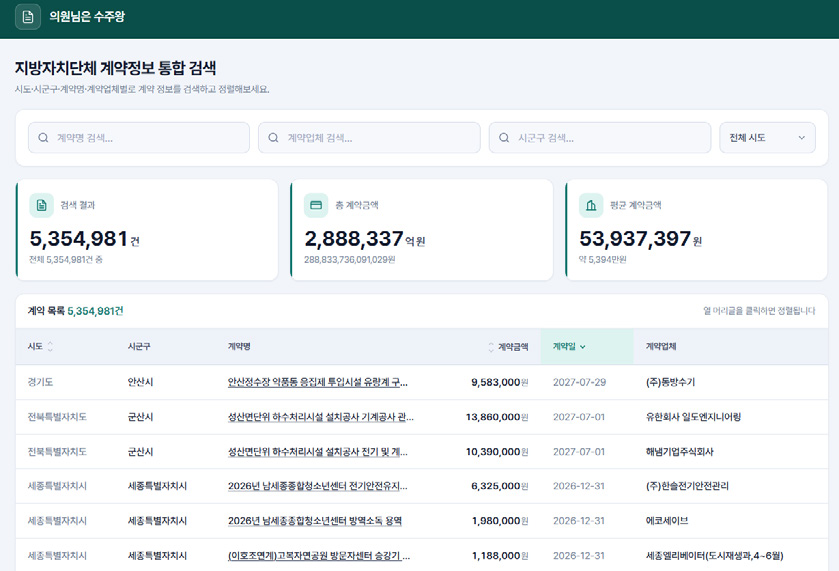Click the 시군구 column header
This screenshot has height=571, width=839.
tap(139, 347)
